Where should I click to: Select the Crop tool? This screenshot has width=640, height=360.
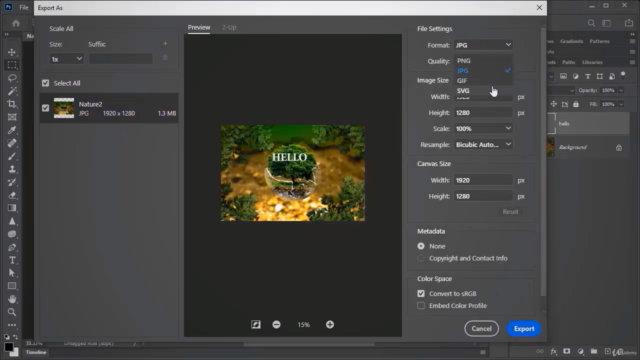point(12,104)
